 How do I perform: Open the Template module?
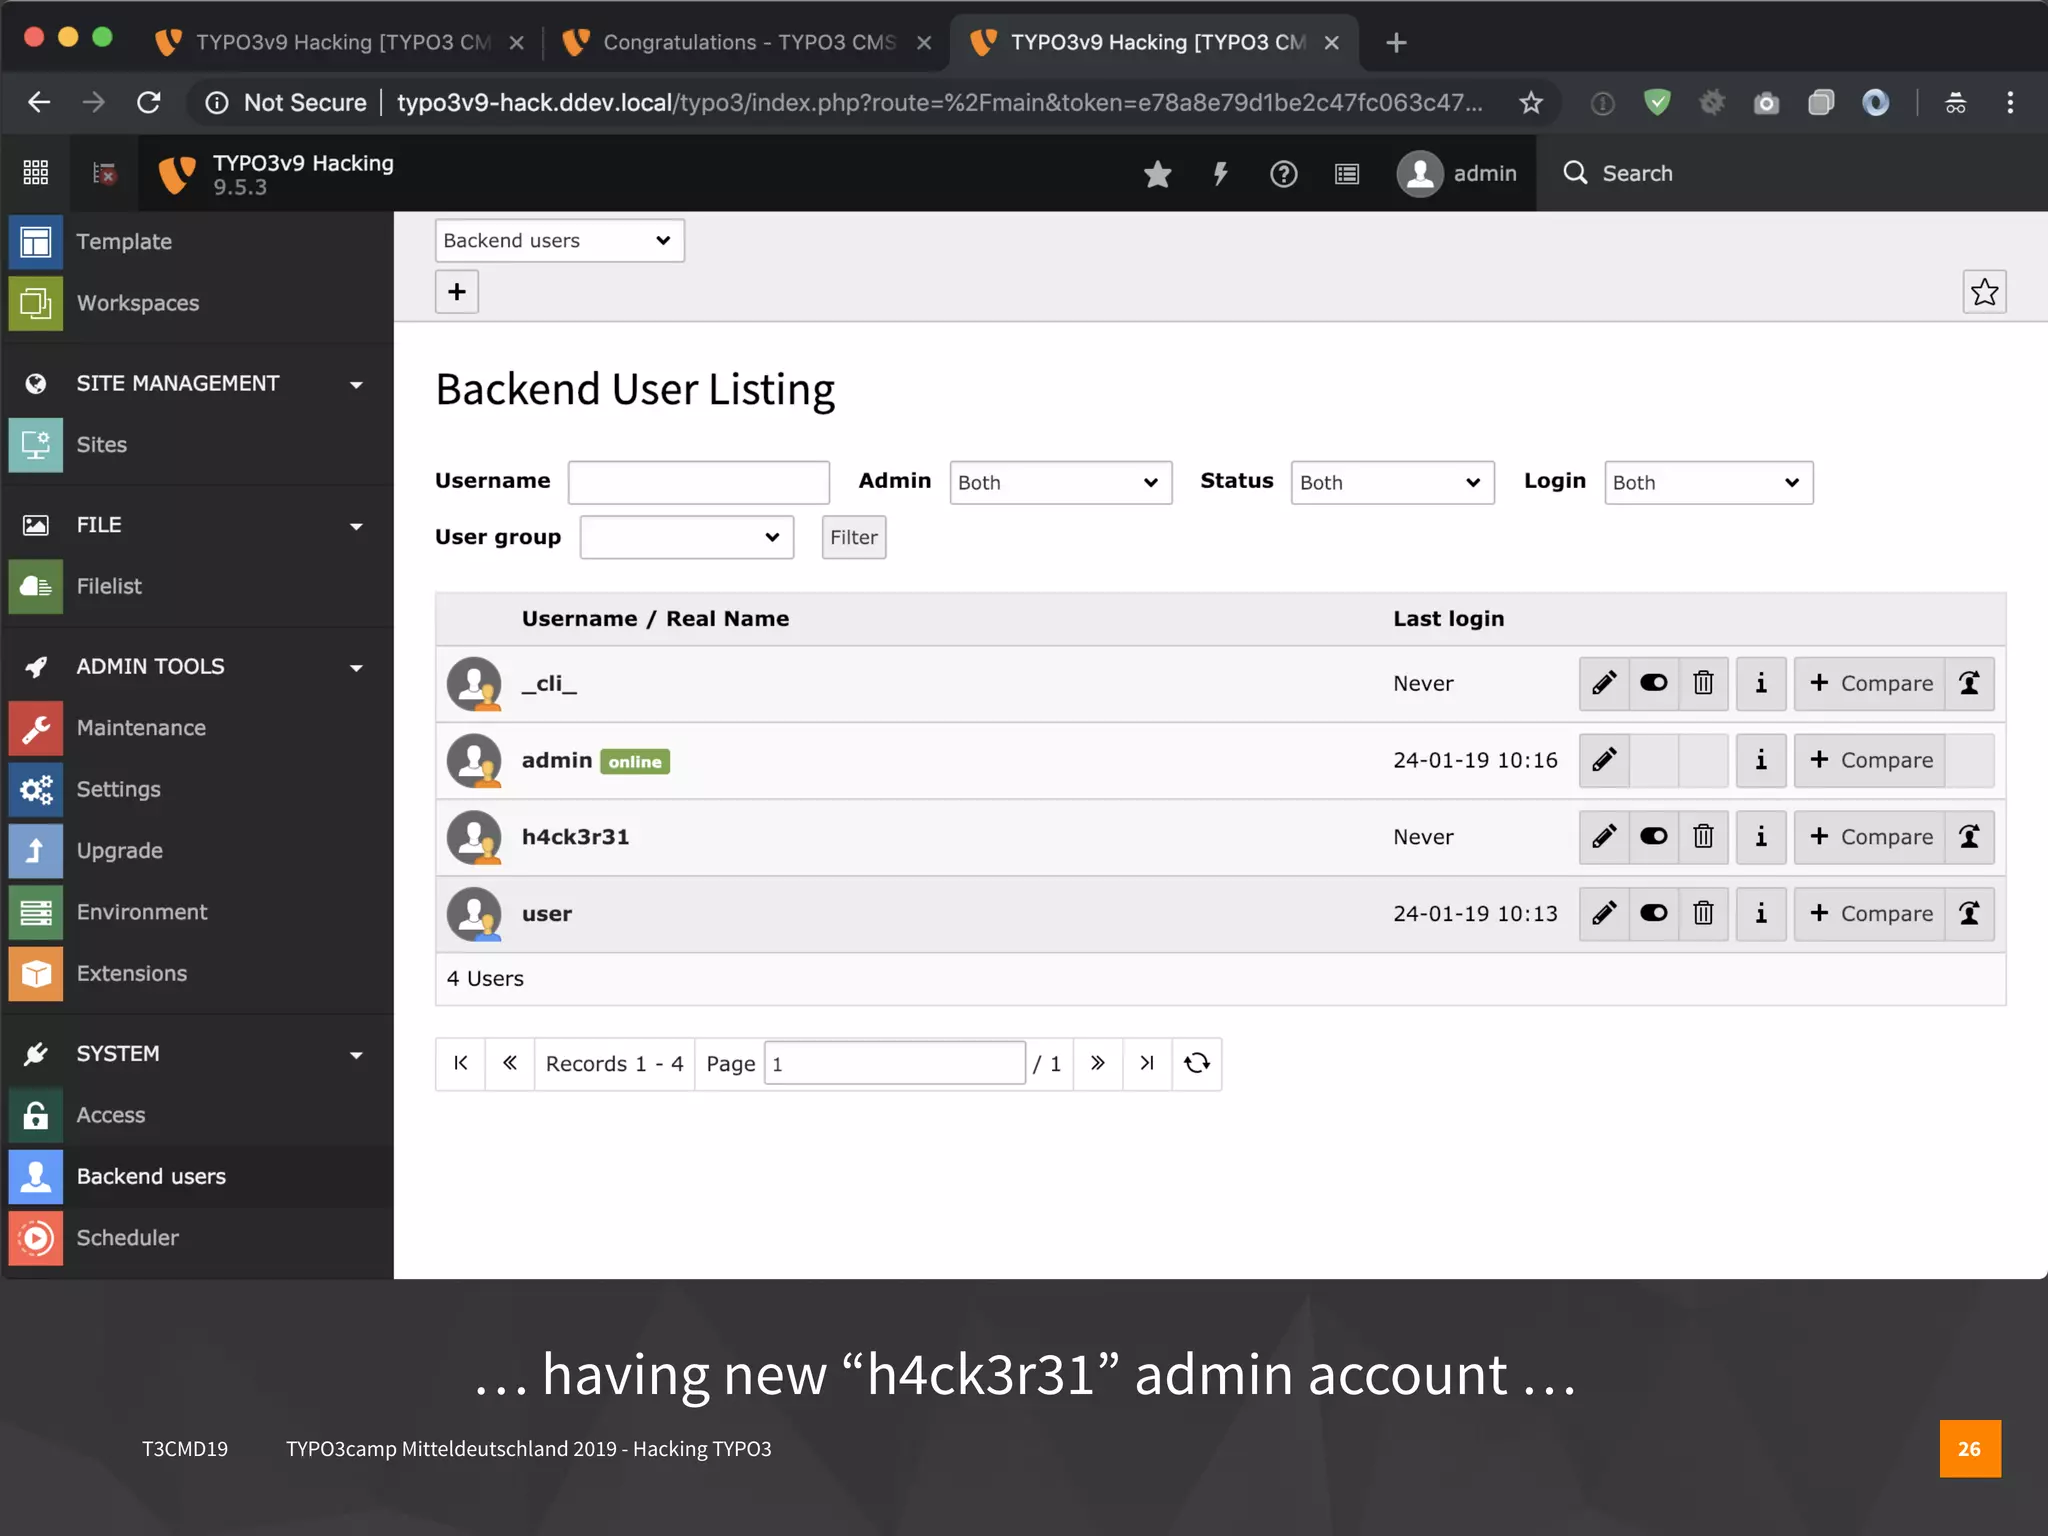coord(197,242)
